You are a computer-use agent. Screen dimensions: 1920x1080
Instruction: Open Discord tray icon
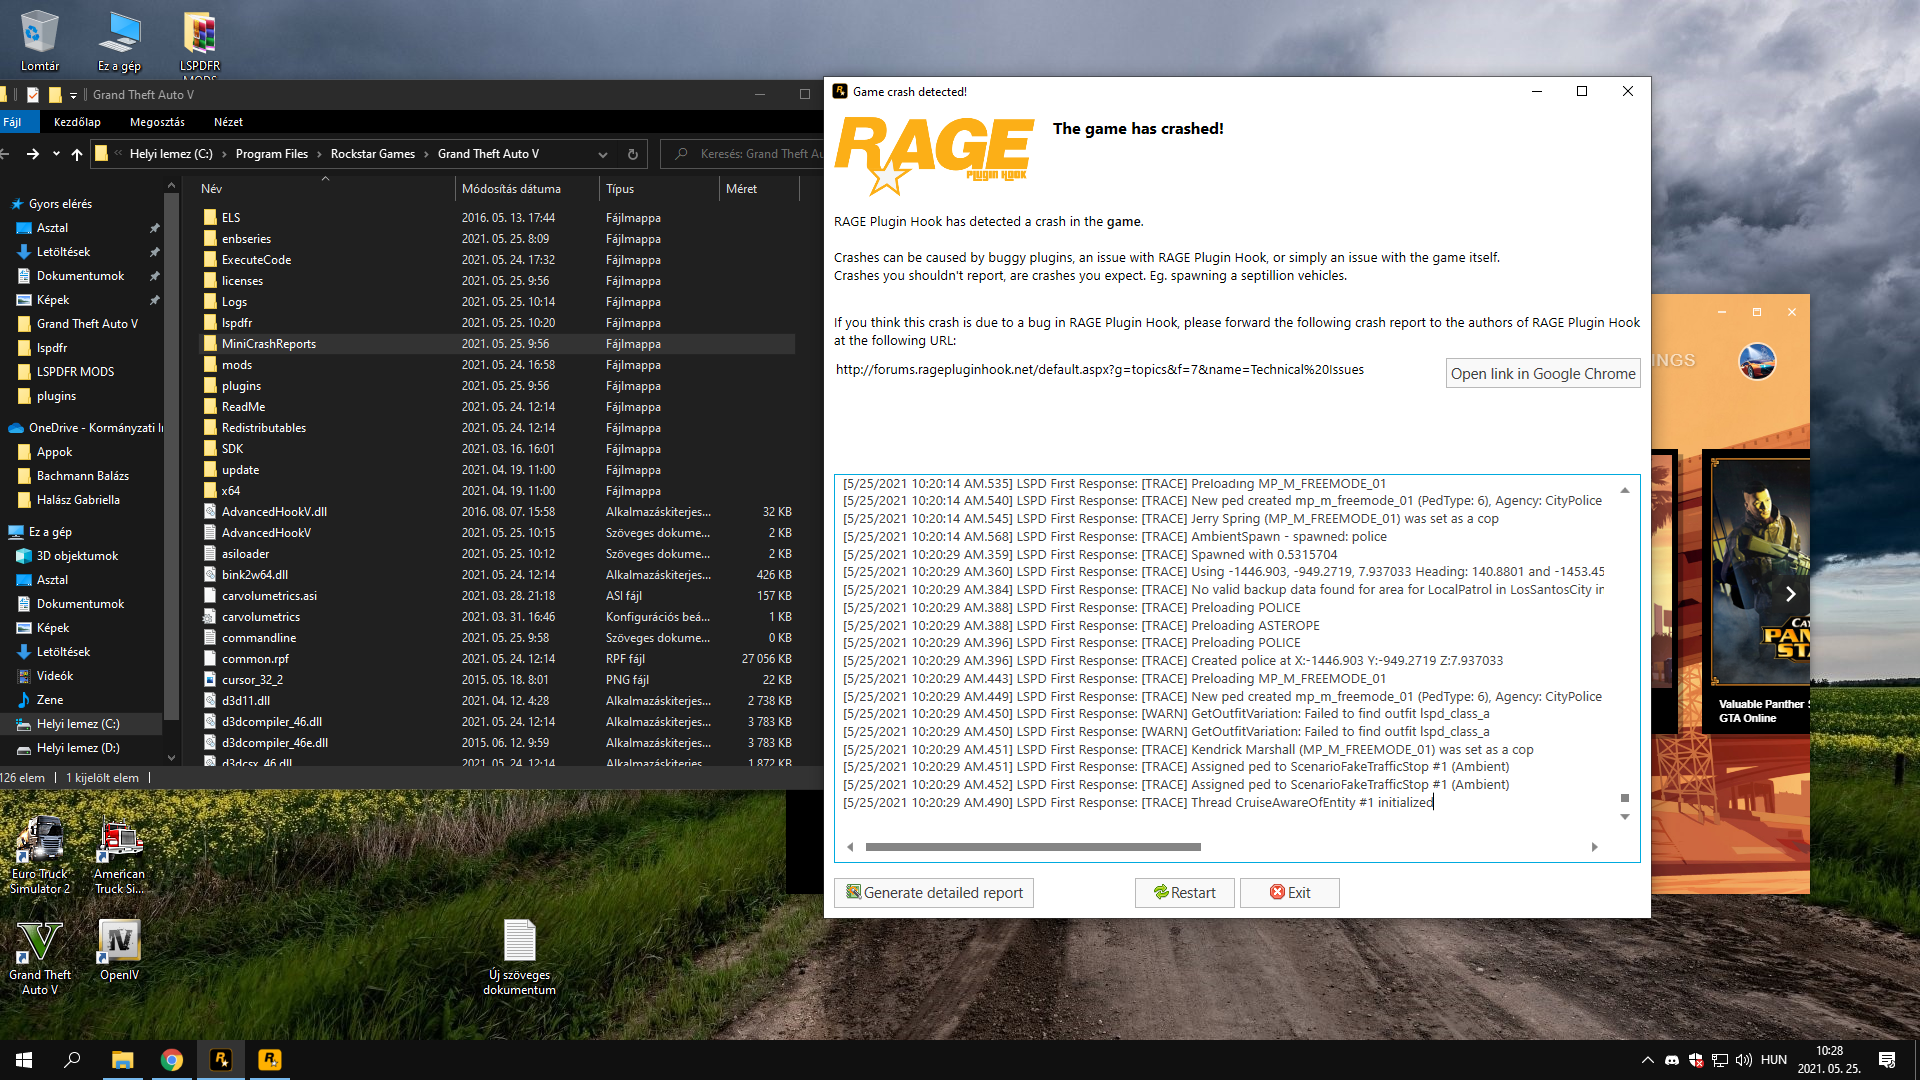point(1672,1060)
